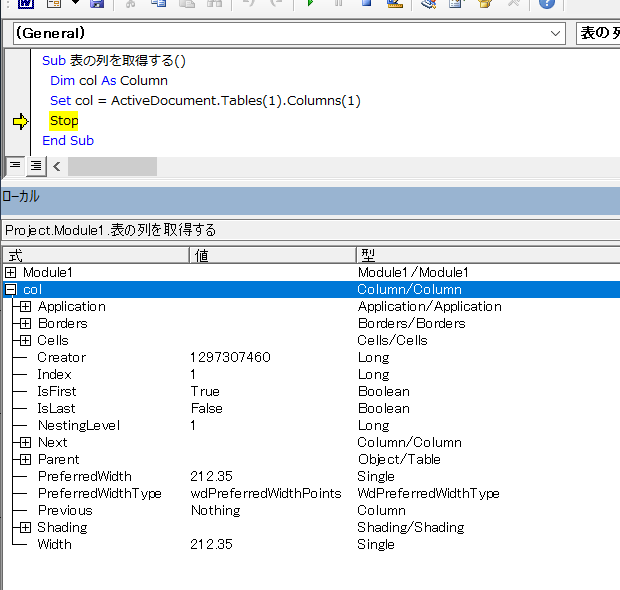The width and height of the screenshot is (620, 590).
Task: Click the 式 column header
Action: click(x=96, y=255)
